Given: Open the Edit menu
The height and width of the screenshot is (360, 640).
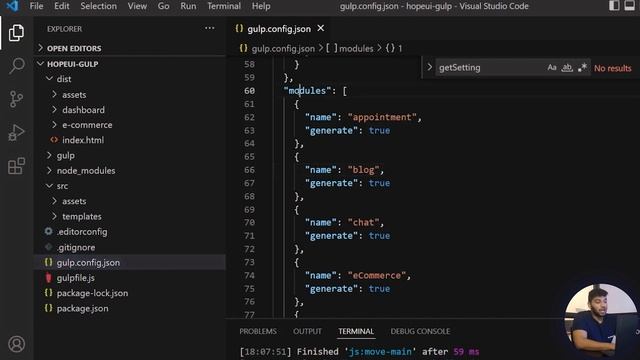Looking at the screenshot, I should pos(62,6).
